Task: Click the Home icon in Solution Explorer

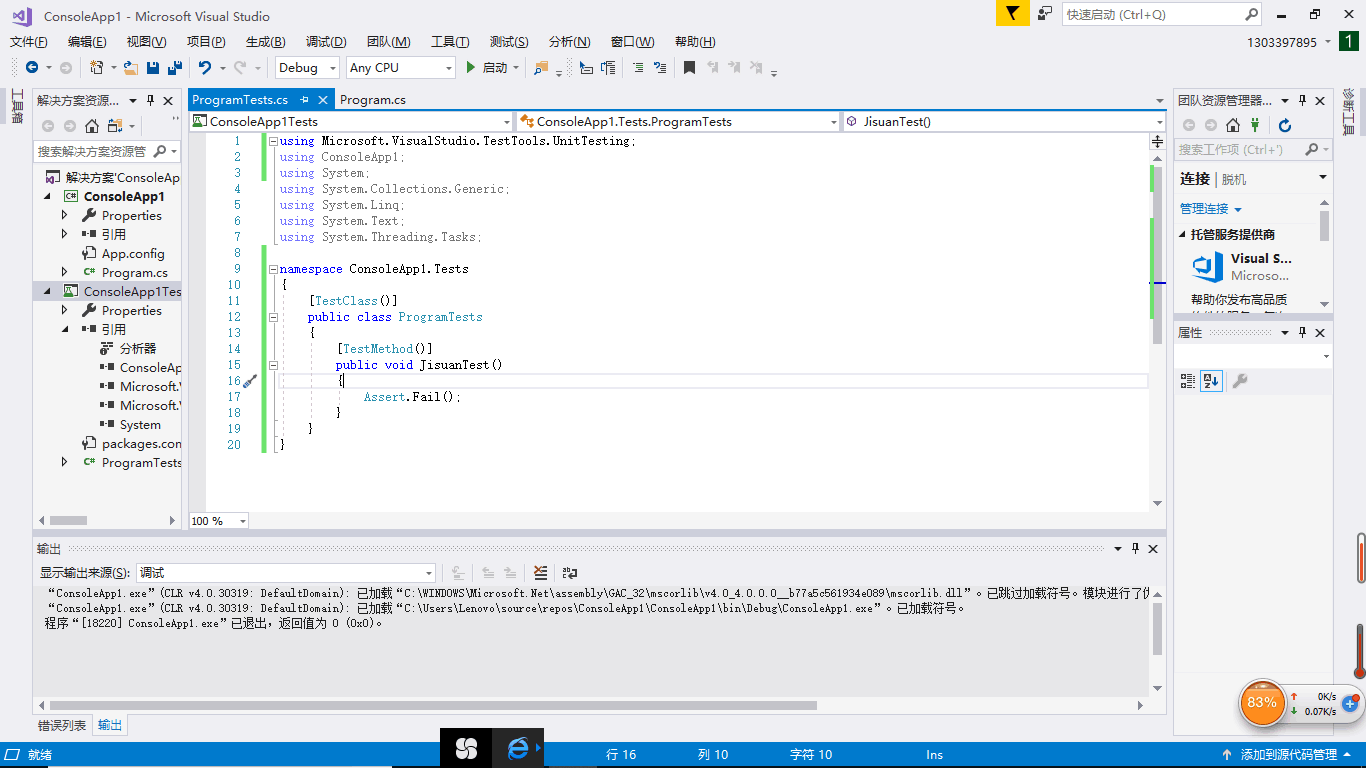Action: pyautogui.click(x=92, y=126)
